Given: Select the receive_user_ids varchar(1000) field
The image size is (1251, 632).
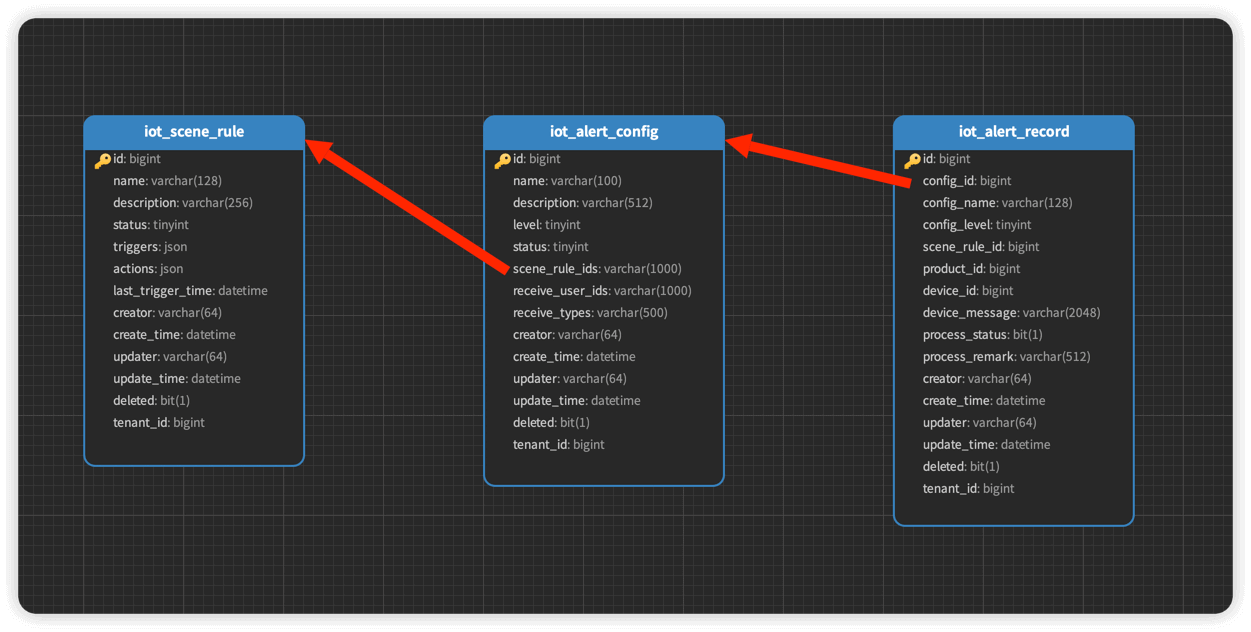Looking at the screenshot, I should [602, 291].
